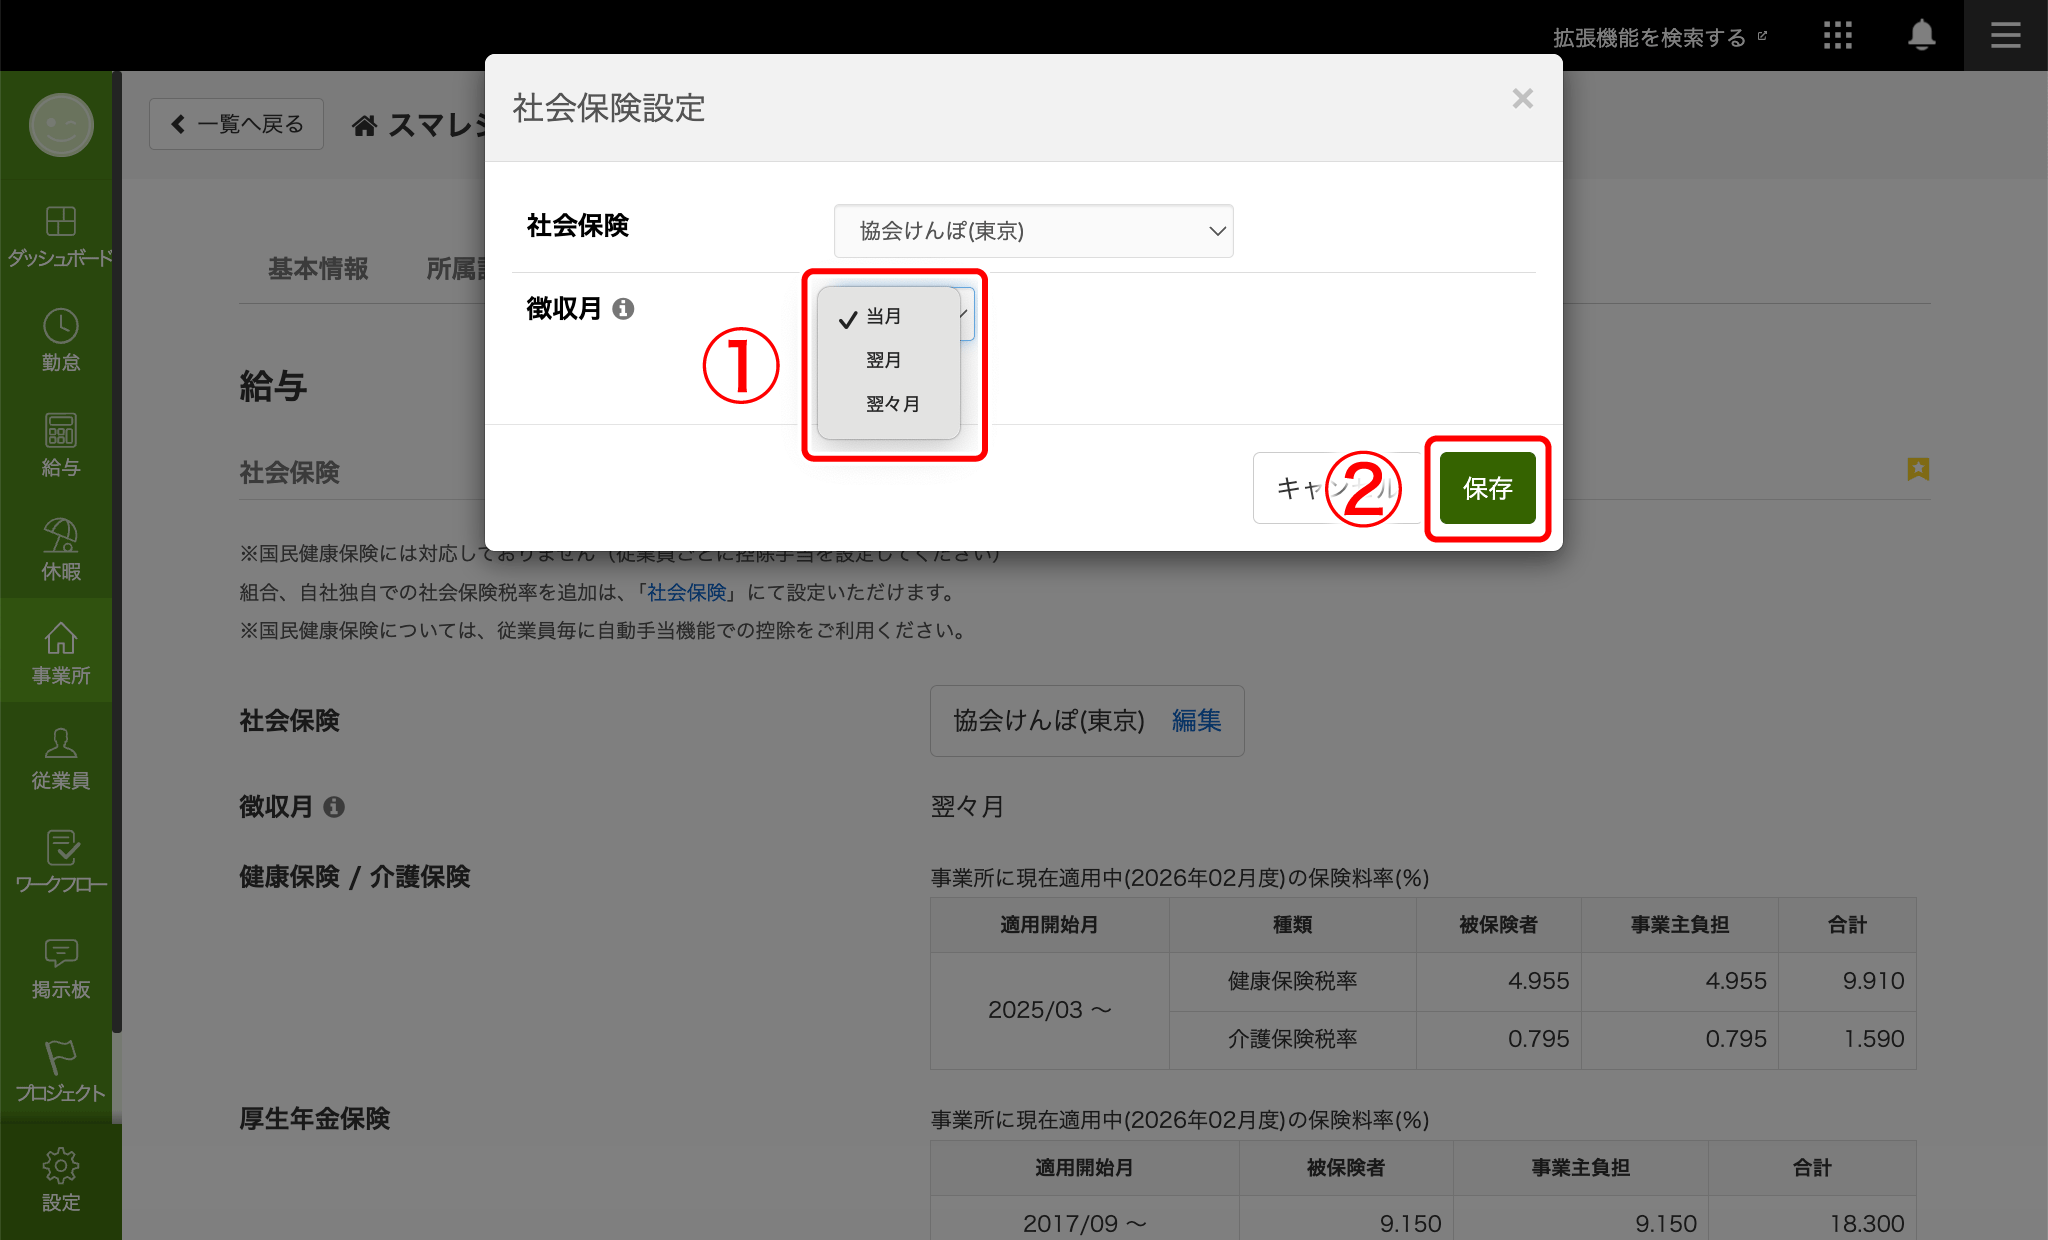2048x1240 pixels.
Task: Select 当月 option in dropdown list
Action: 883,317
